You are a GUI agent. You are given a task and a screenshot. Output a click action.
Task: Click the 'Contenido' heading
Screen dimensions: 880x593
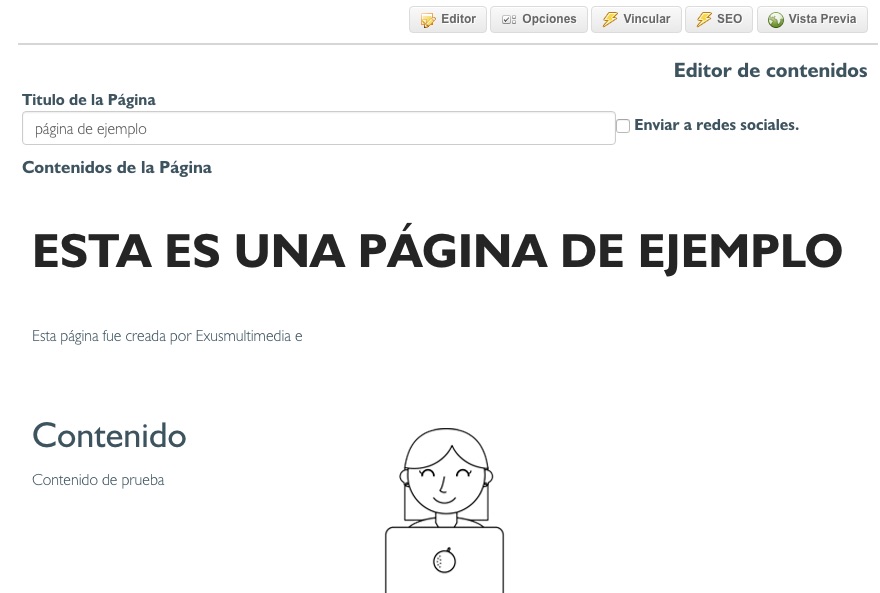(109, 435)
